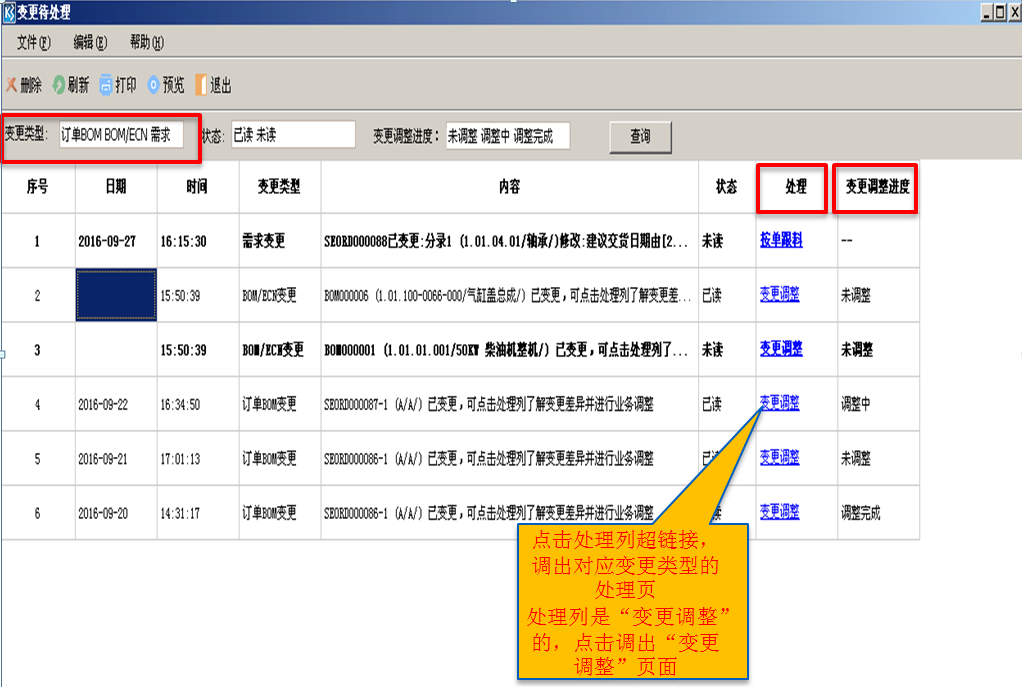Open the 状态 filter field
The height and width of the screenshot is (687, 1022).
tap(292, 135)
